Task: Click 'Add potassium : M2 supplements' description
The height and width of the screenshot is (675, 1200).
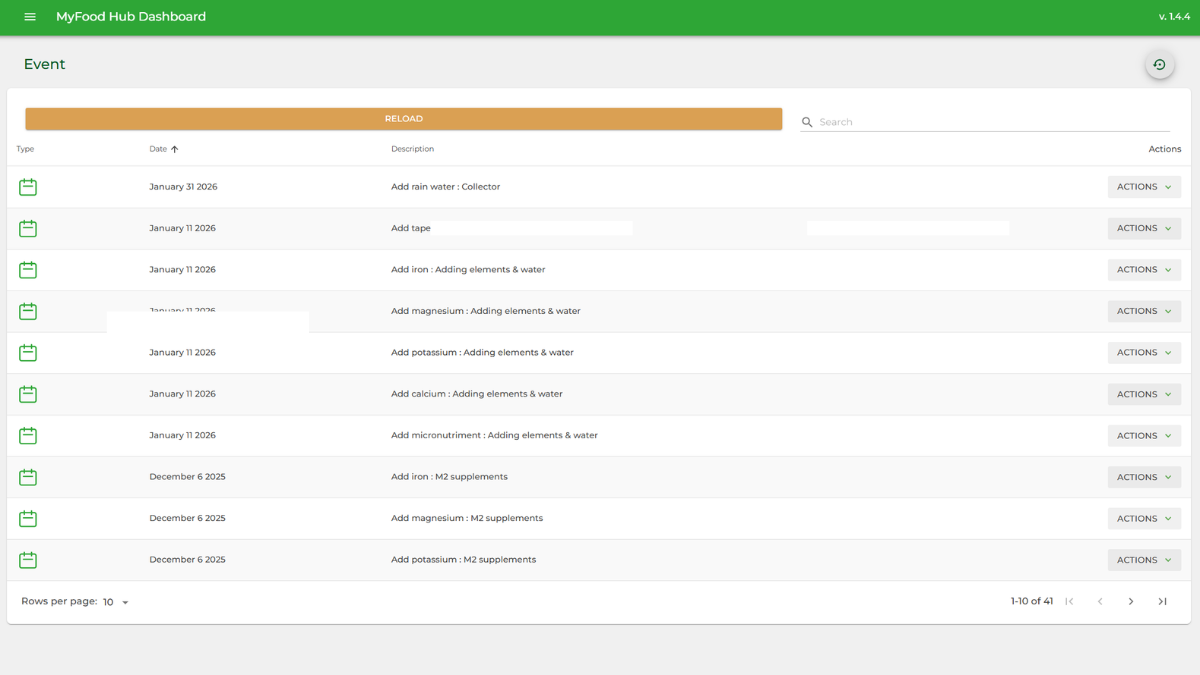Action: [x=463, y=560]
